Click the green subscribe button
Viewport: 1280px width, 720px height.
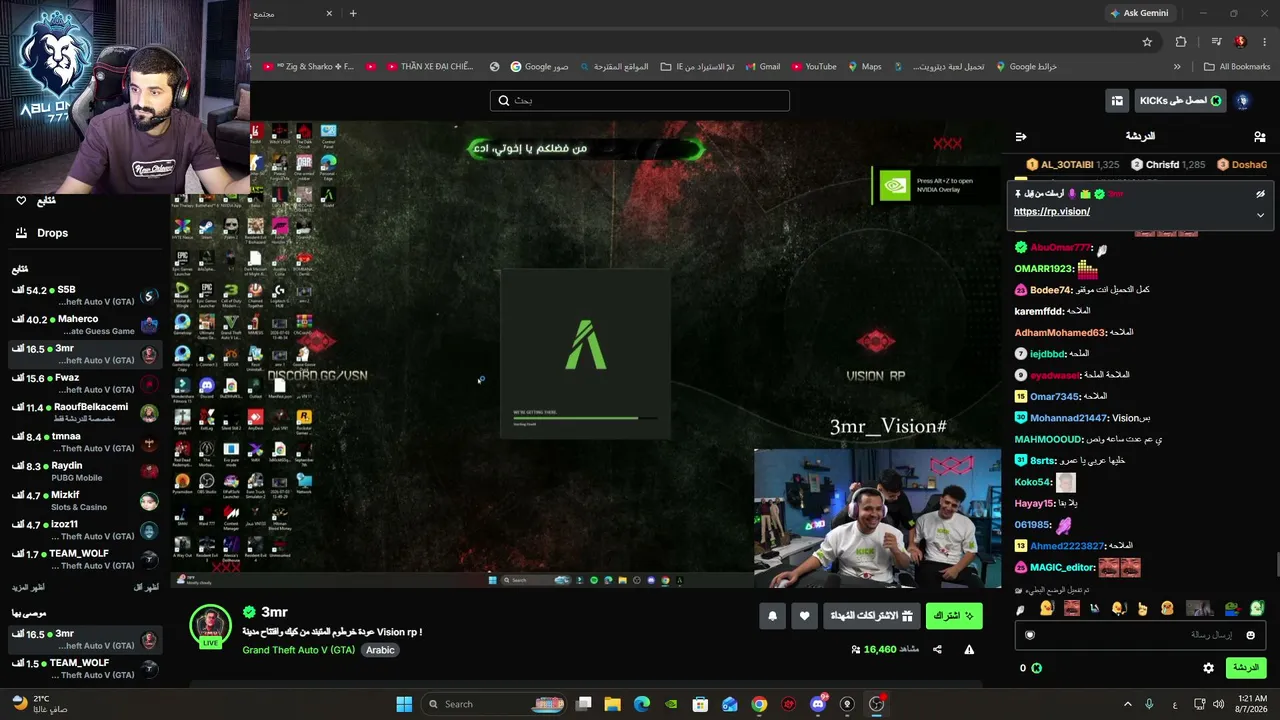pos(954,616)
